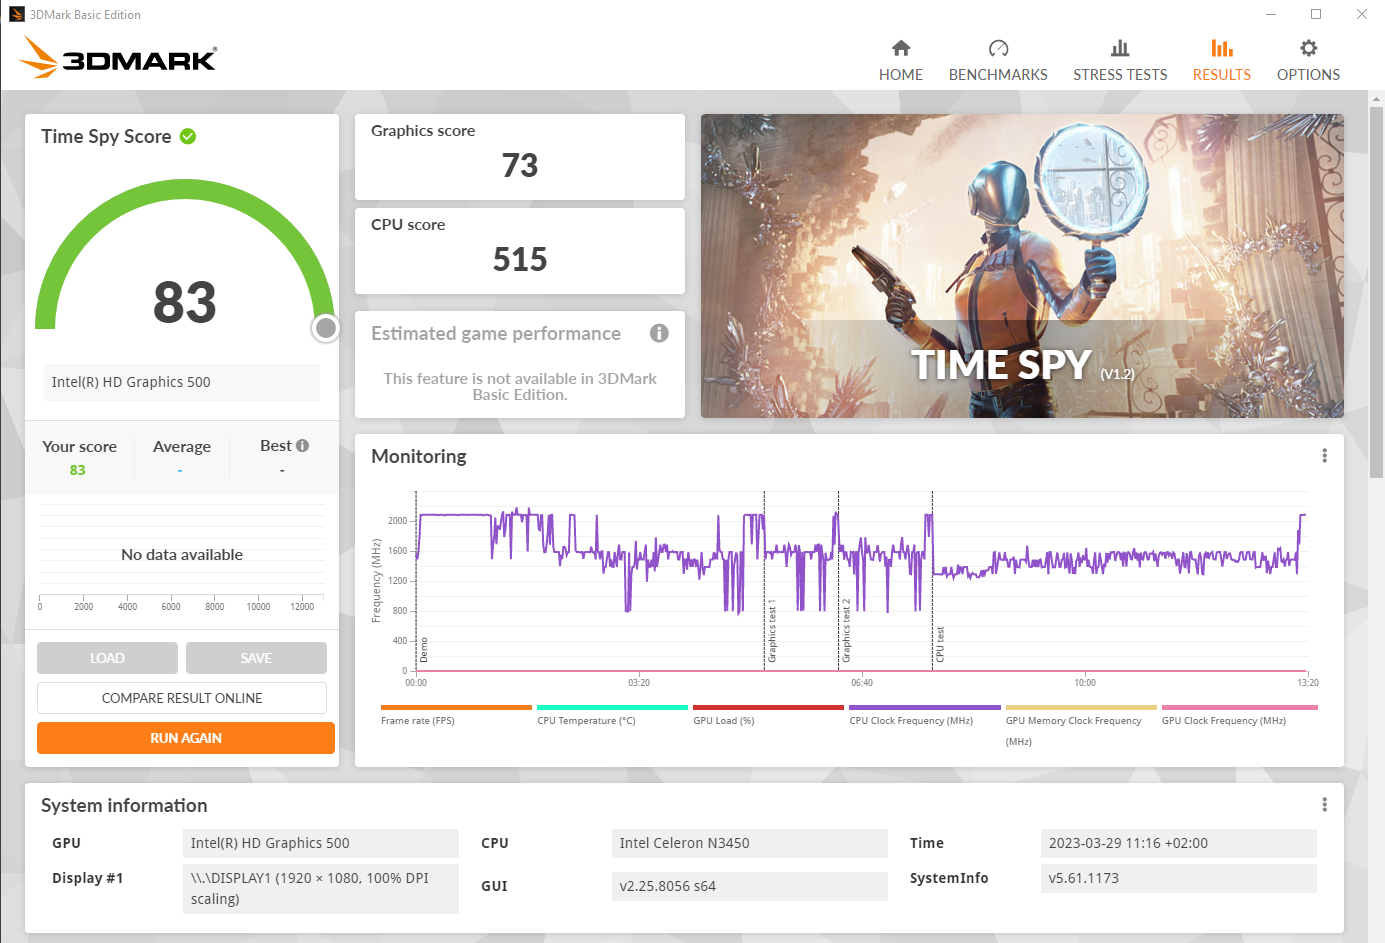This screenshot has height=943, width=1385.
Task: Click the System information heading
Action: pyautogui.click(x=124, y=806)
